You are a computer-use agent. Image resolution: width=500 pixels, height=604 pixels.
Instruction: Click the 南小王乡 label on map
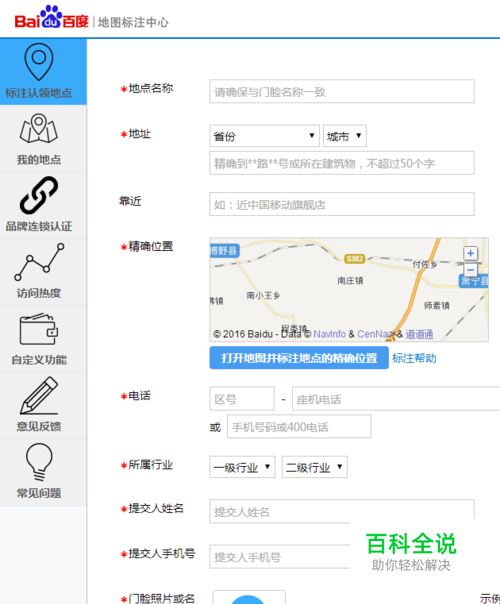[263, 295]
